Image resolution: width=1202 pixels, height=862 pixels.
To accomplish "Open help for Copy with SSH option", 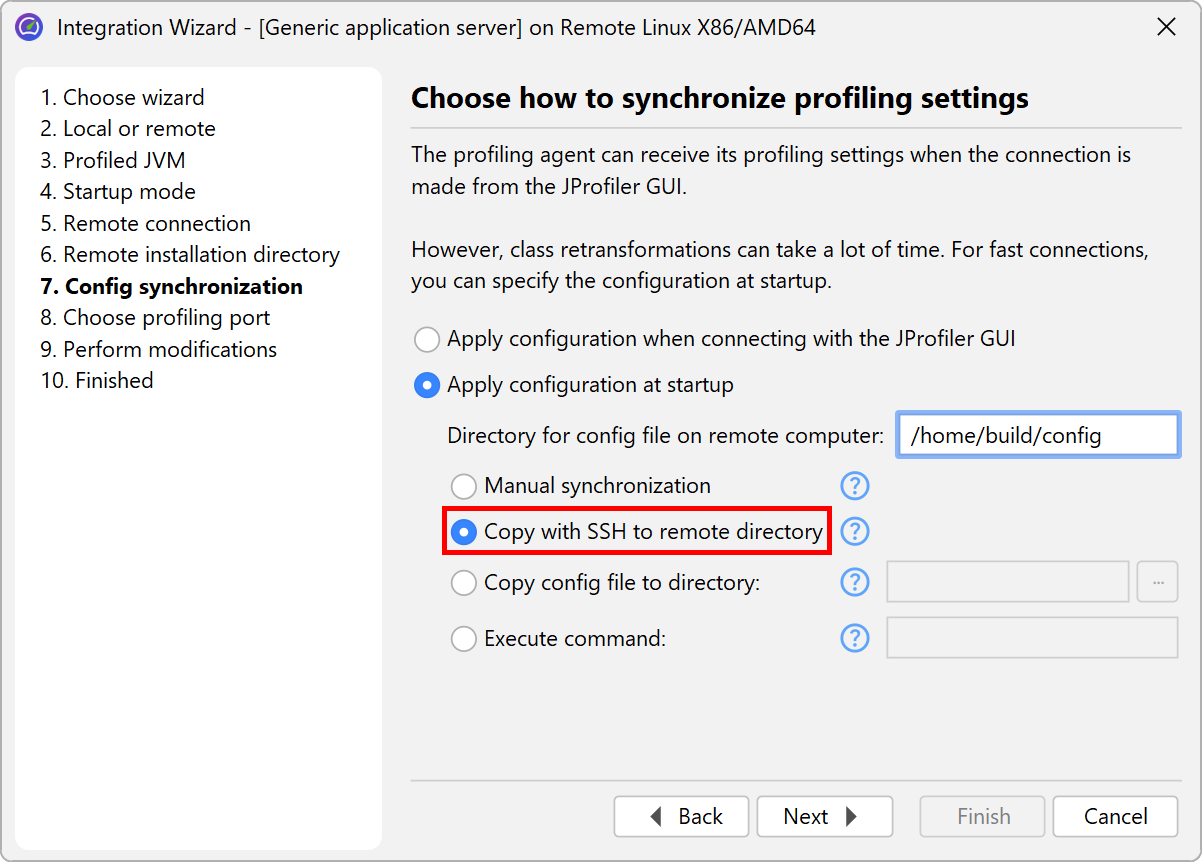I will (x=854, y=532).
